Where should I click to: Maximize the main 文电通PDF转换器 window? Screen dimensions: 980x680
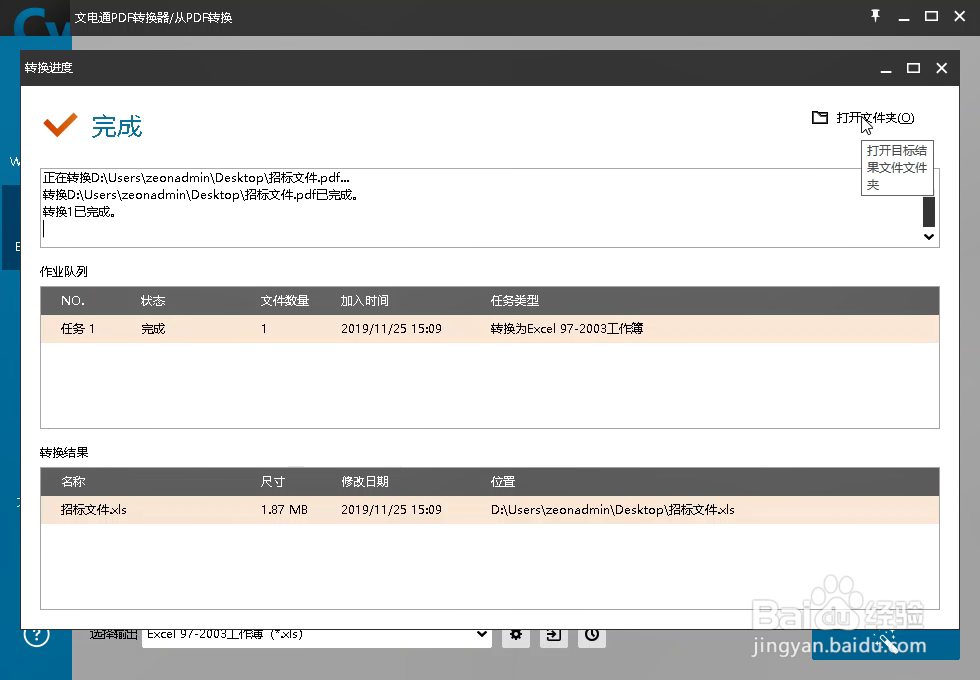(931, 16)
